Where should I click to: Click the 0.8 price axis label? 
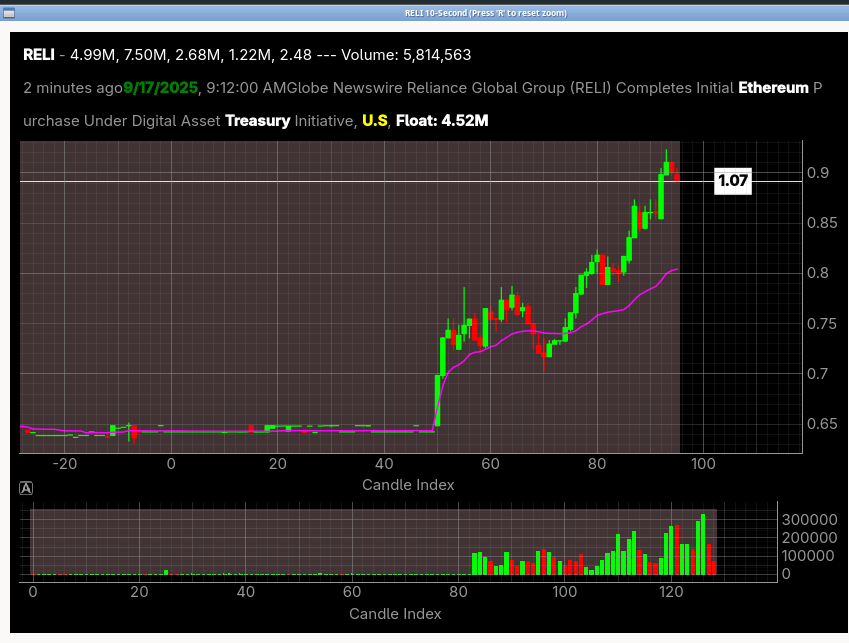(x=818, y=273)
